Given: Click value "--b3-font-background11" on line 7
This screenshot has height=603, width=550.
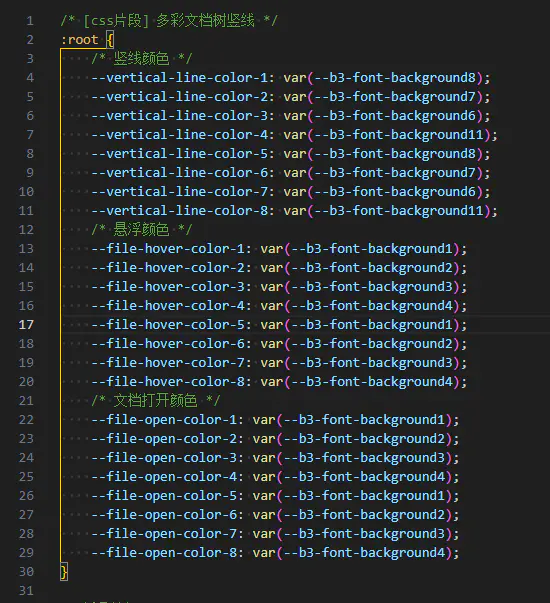Looking at the screenshot, I should [399, 135].
